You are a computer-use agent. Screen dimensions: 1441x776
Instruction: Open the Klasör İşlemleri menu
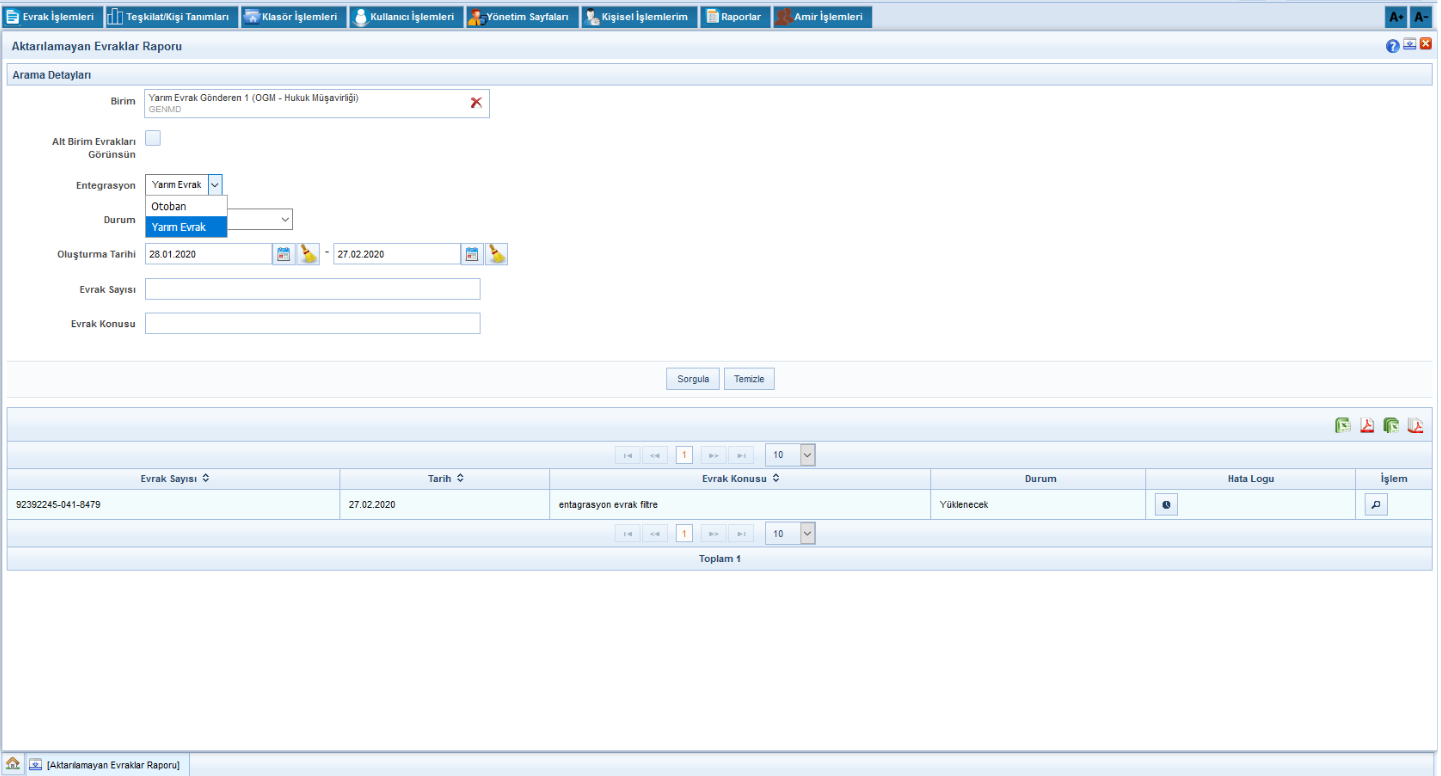[293, 17]
